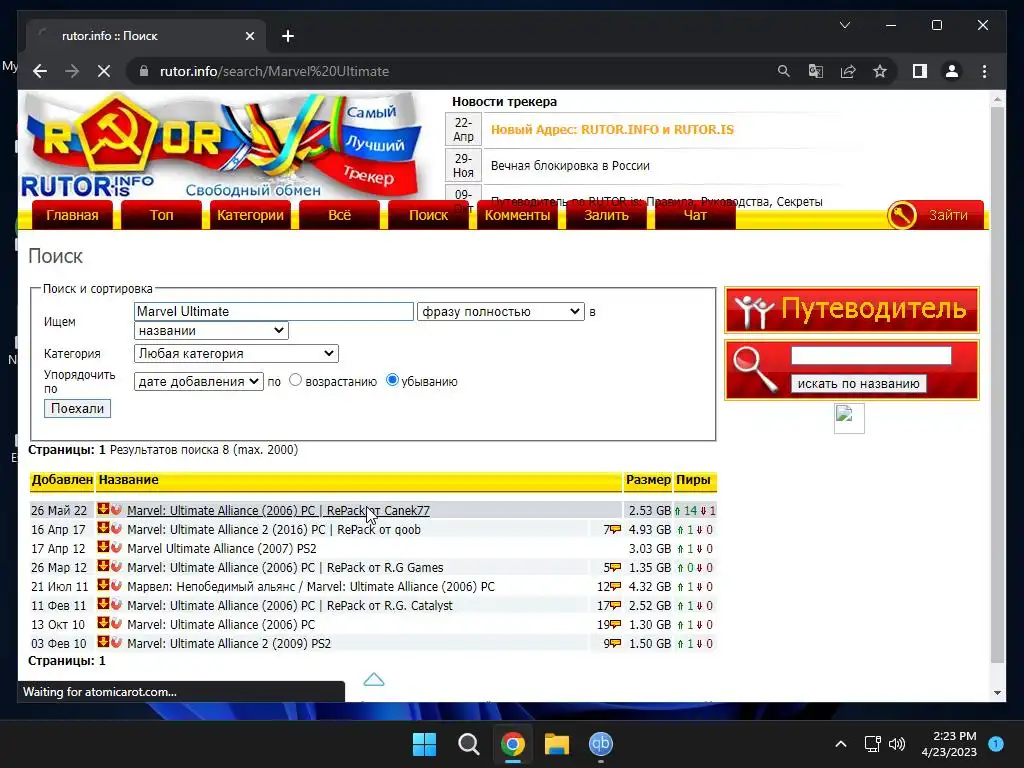1024x768 pixels.
Task: Close the rutor.info browser tab
Action: 249,36
